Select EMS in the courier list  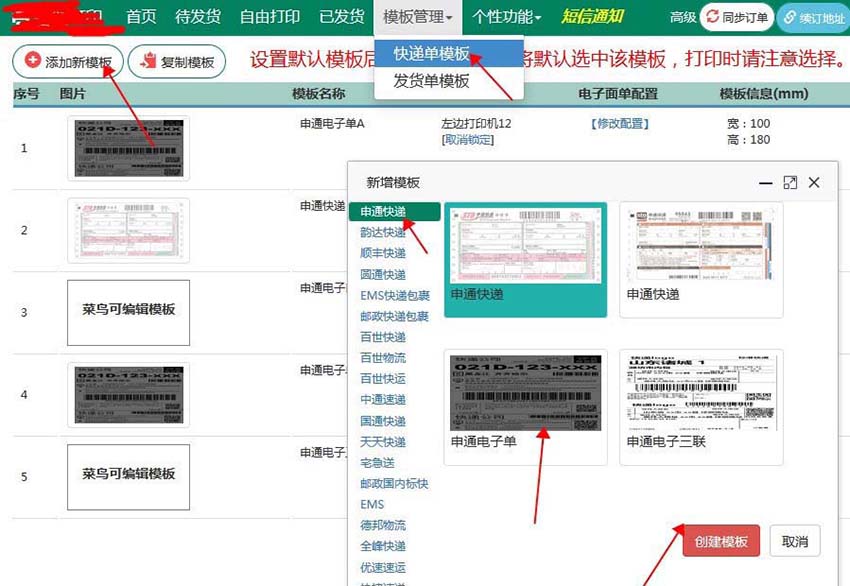pos(372,505)
